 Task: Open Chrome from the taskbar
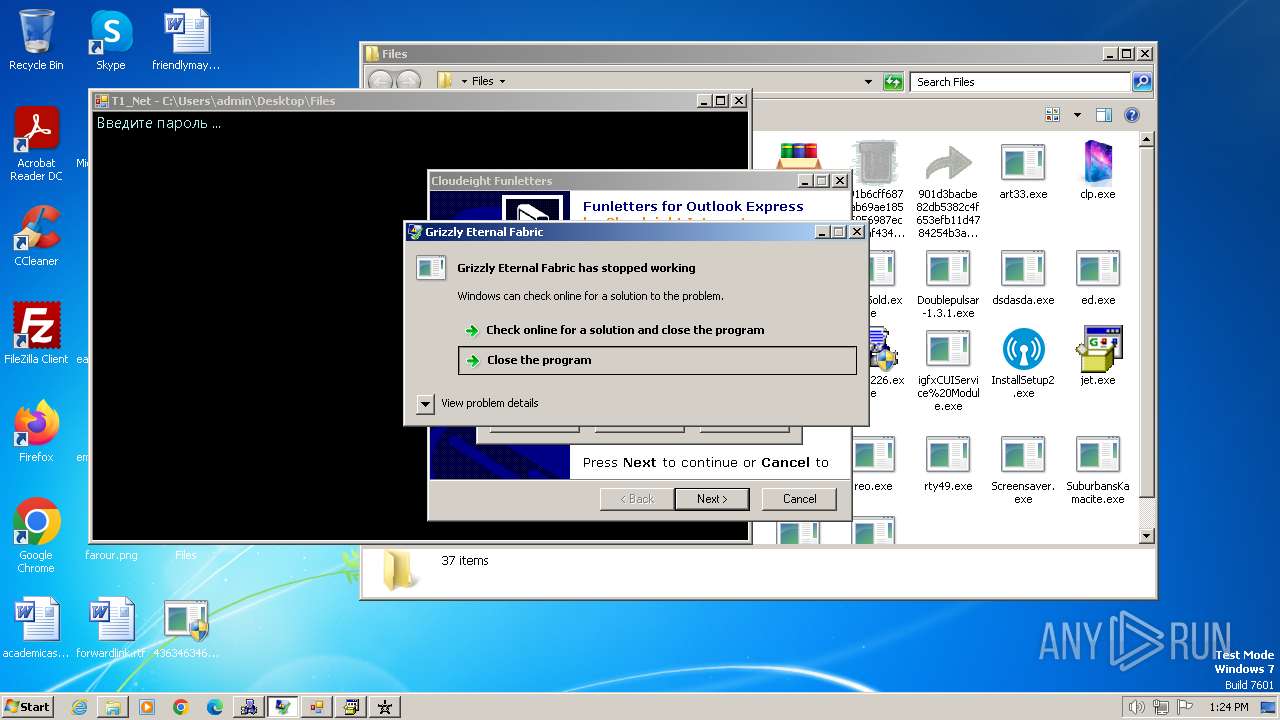point(181,707)
